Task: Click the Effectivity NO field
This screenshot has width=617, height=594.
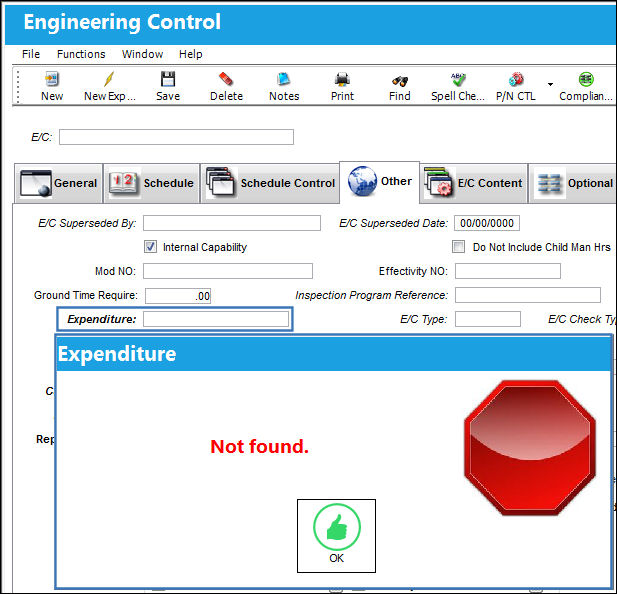Action: coord(508,271)
